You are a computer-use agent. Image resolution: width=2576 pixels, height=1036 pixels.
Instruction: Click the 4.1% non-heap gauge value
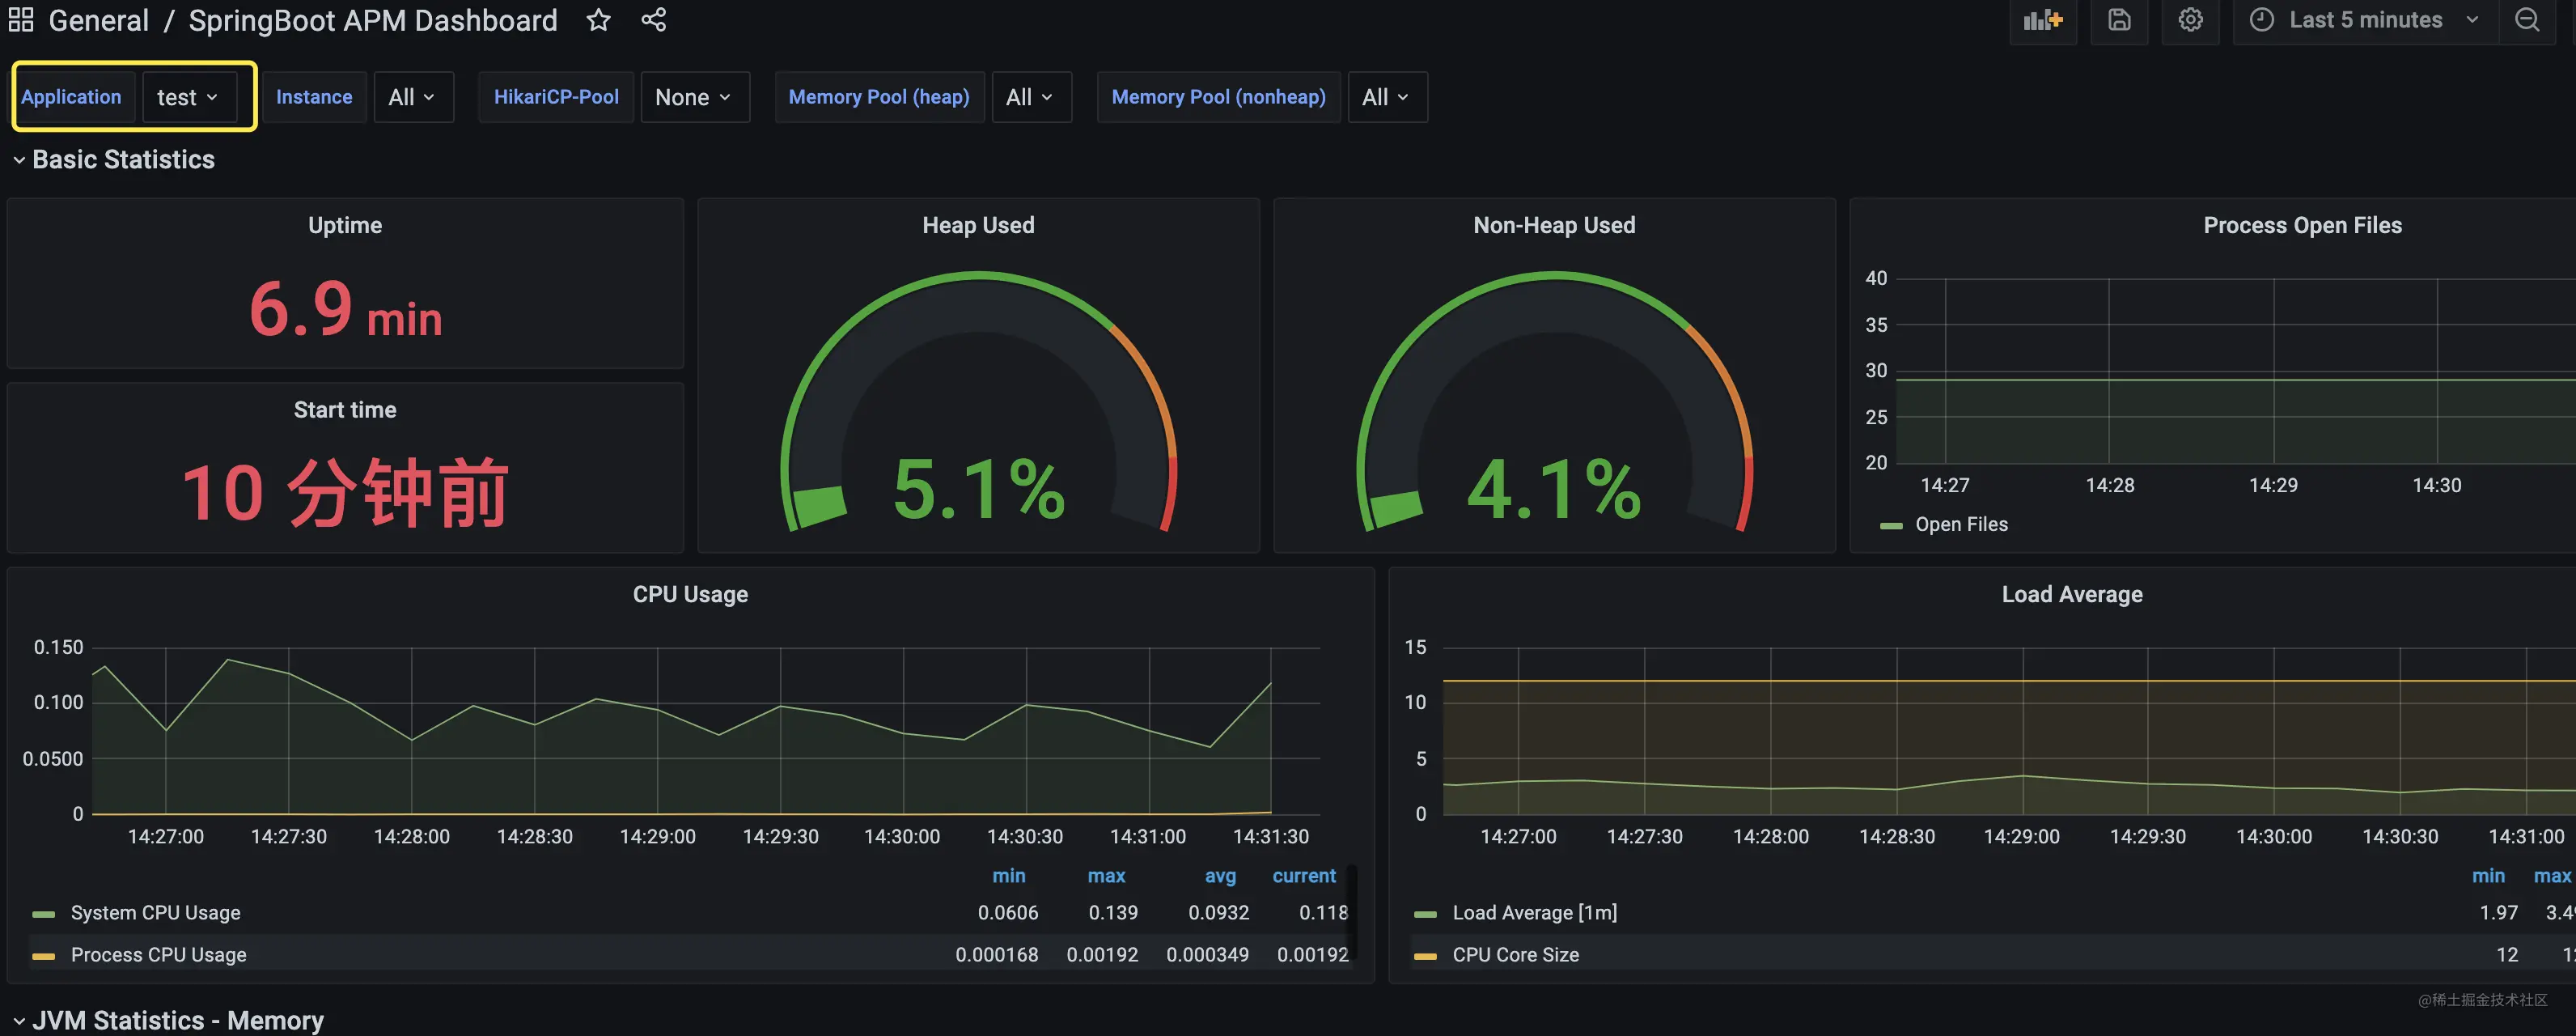click(1554, 489)
